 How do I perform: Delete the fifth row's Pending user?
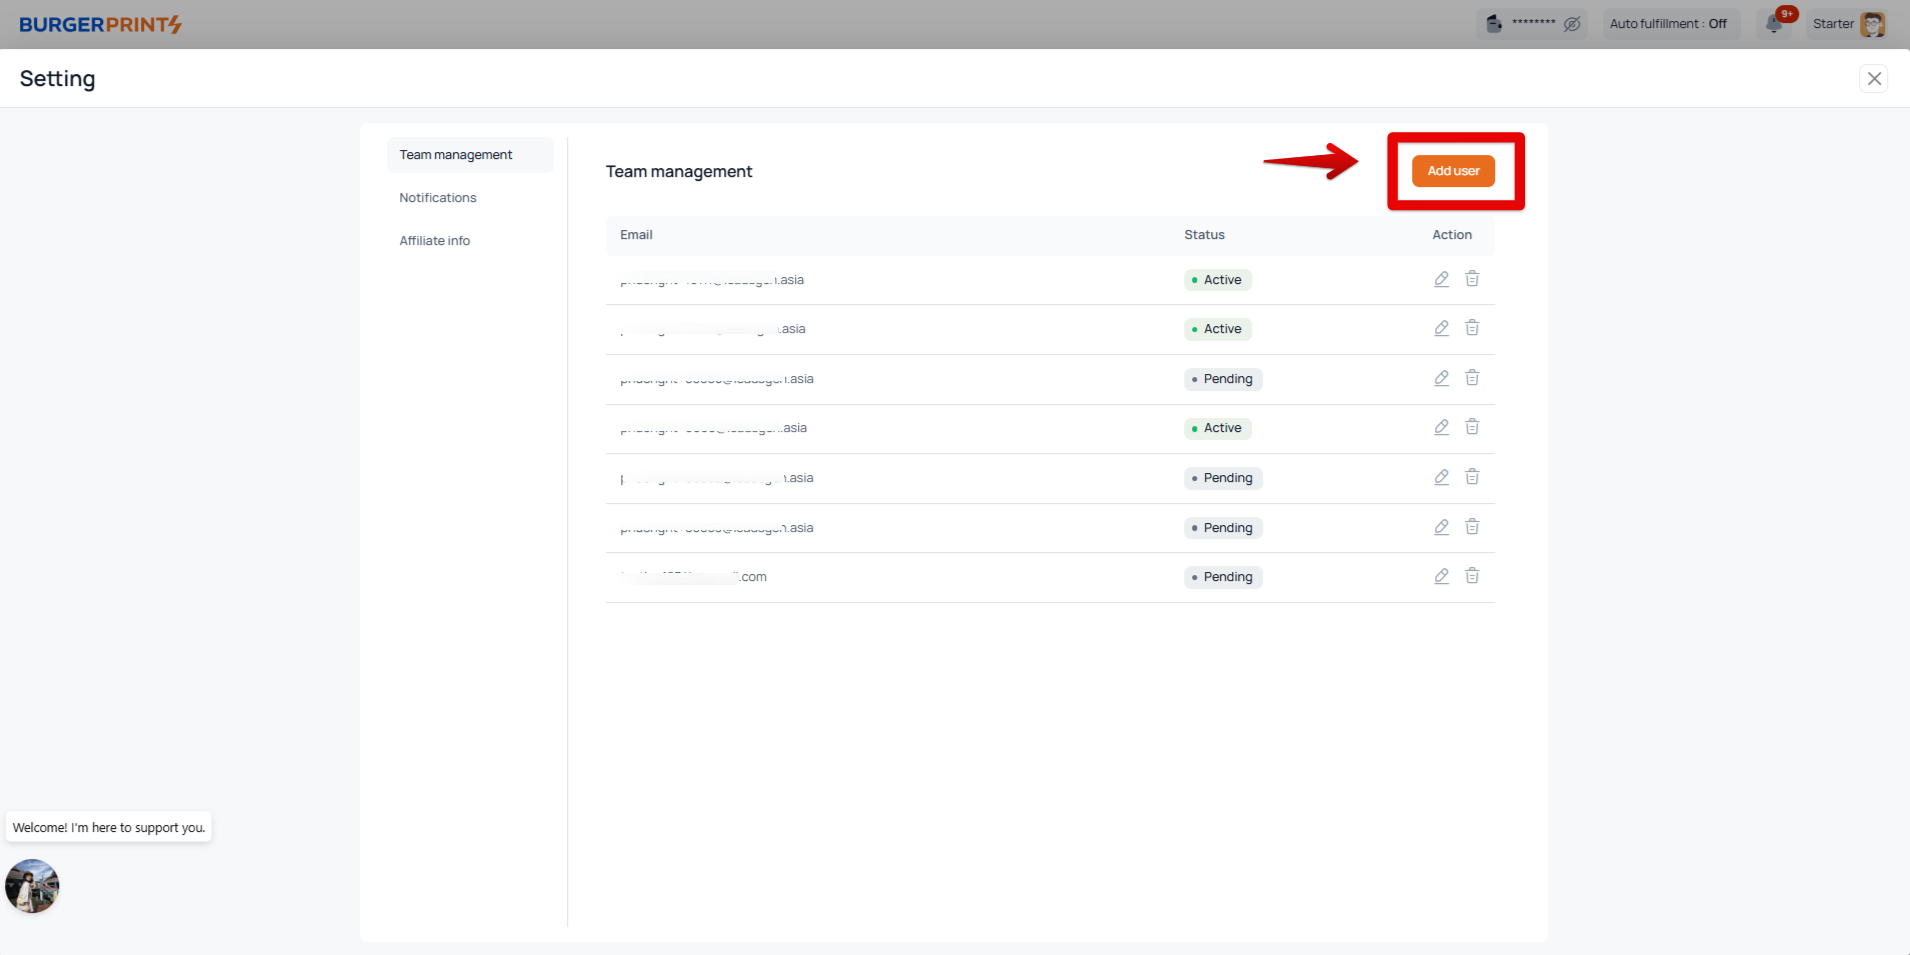click(1472, 477)
